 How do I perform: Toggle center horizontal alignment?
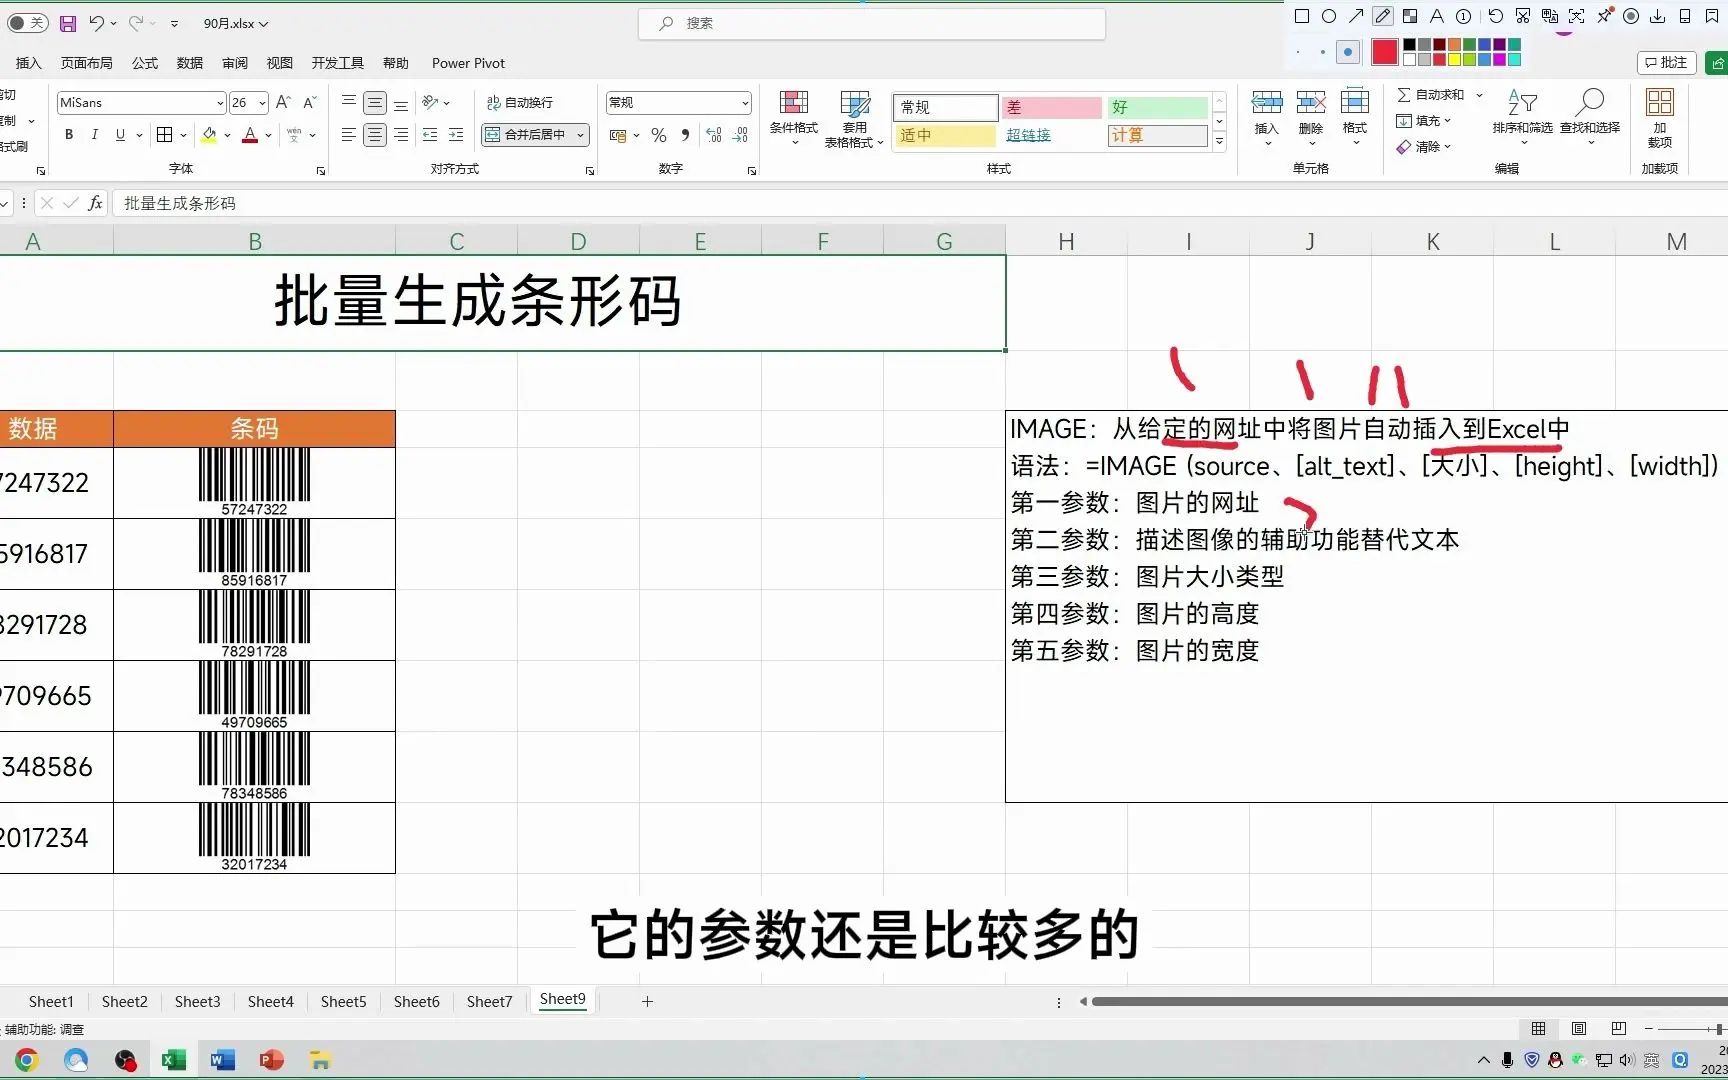click(x=375, y=135)
